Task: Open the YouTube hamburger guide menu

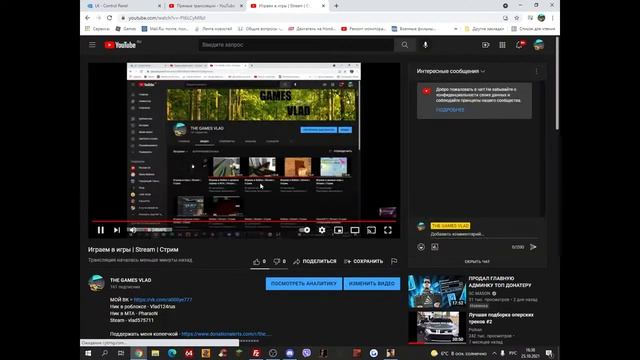Action: pos(92,45)
